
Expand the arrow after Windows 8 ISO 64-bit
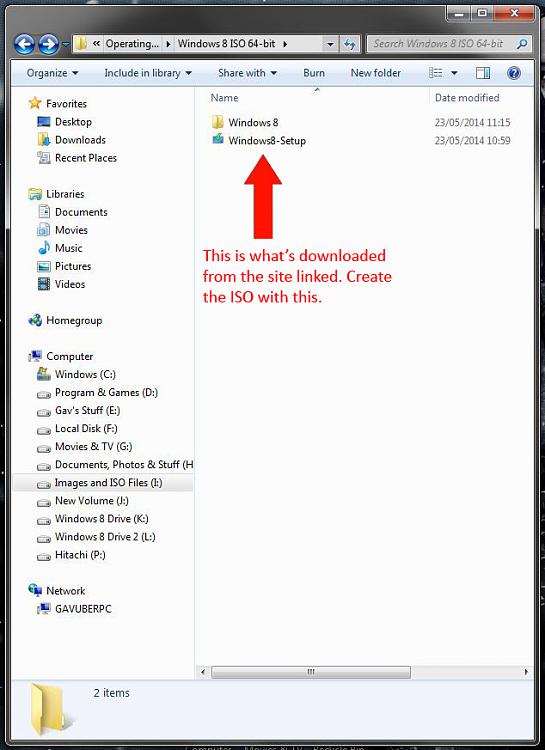click(285, 44)
